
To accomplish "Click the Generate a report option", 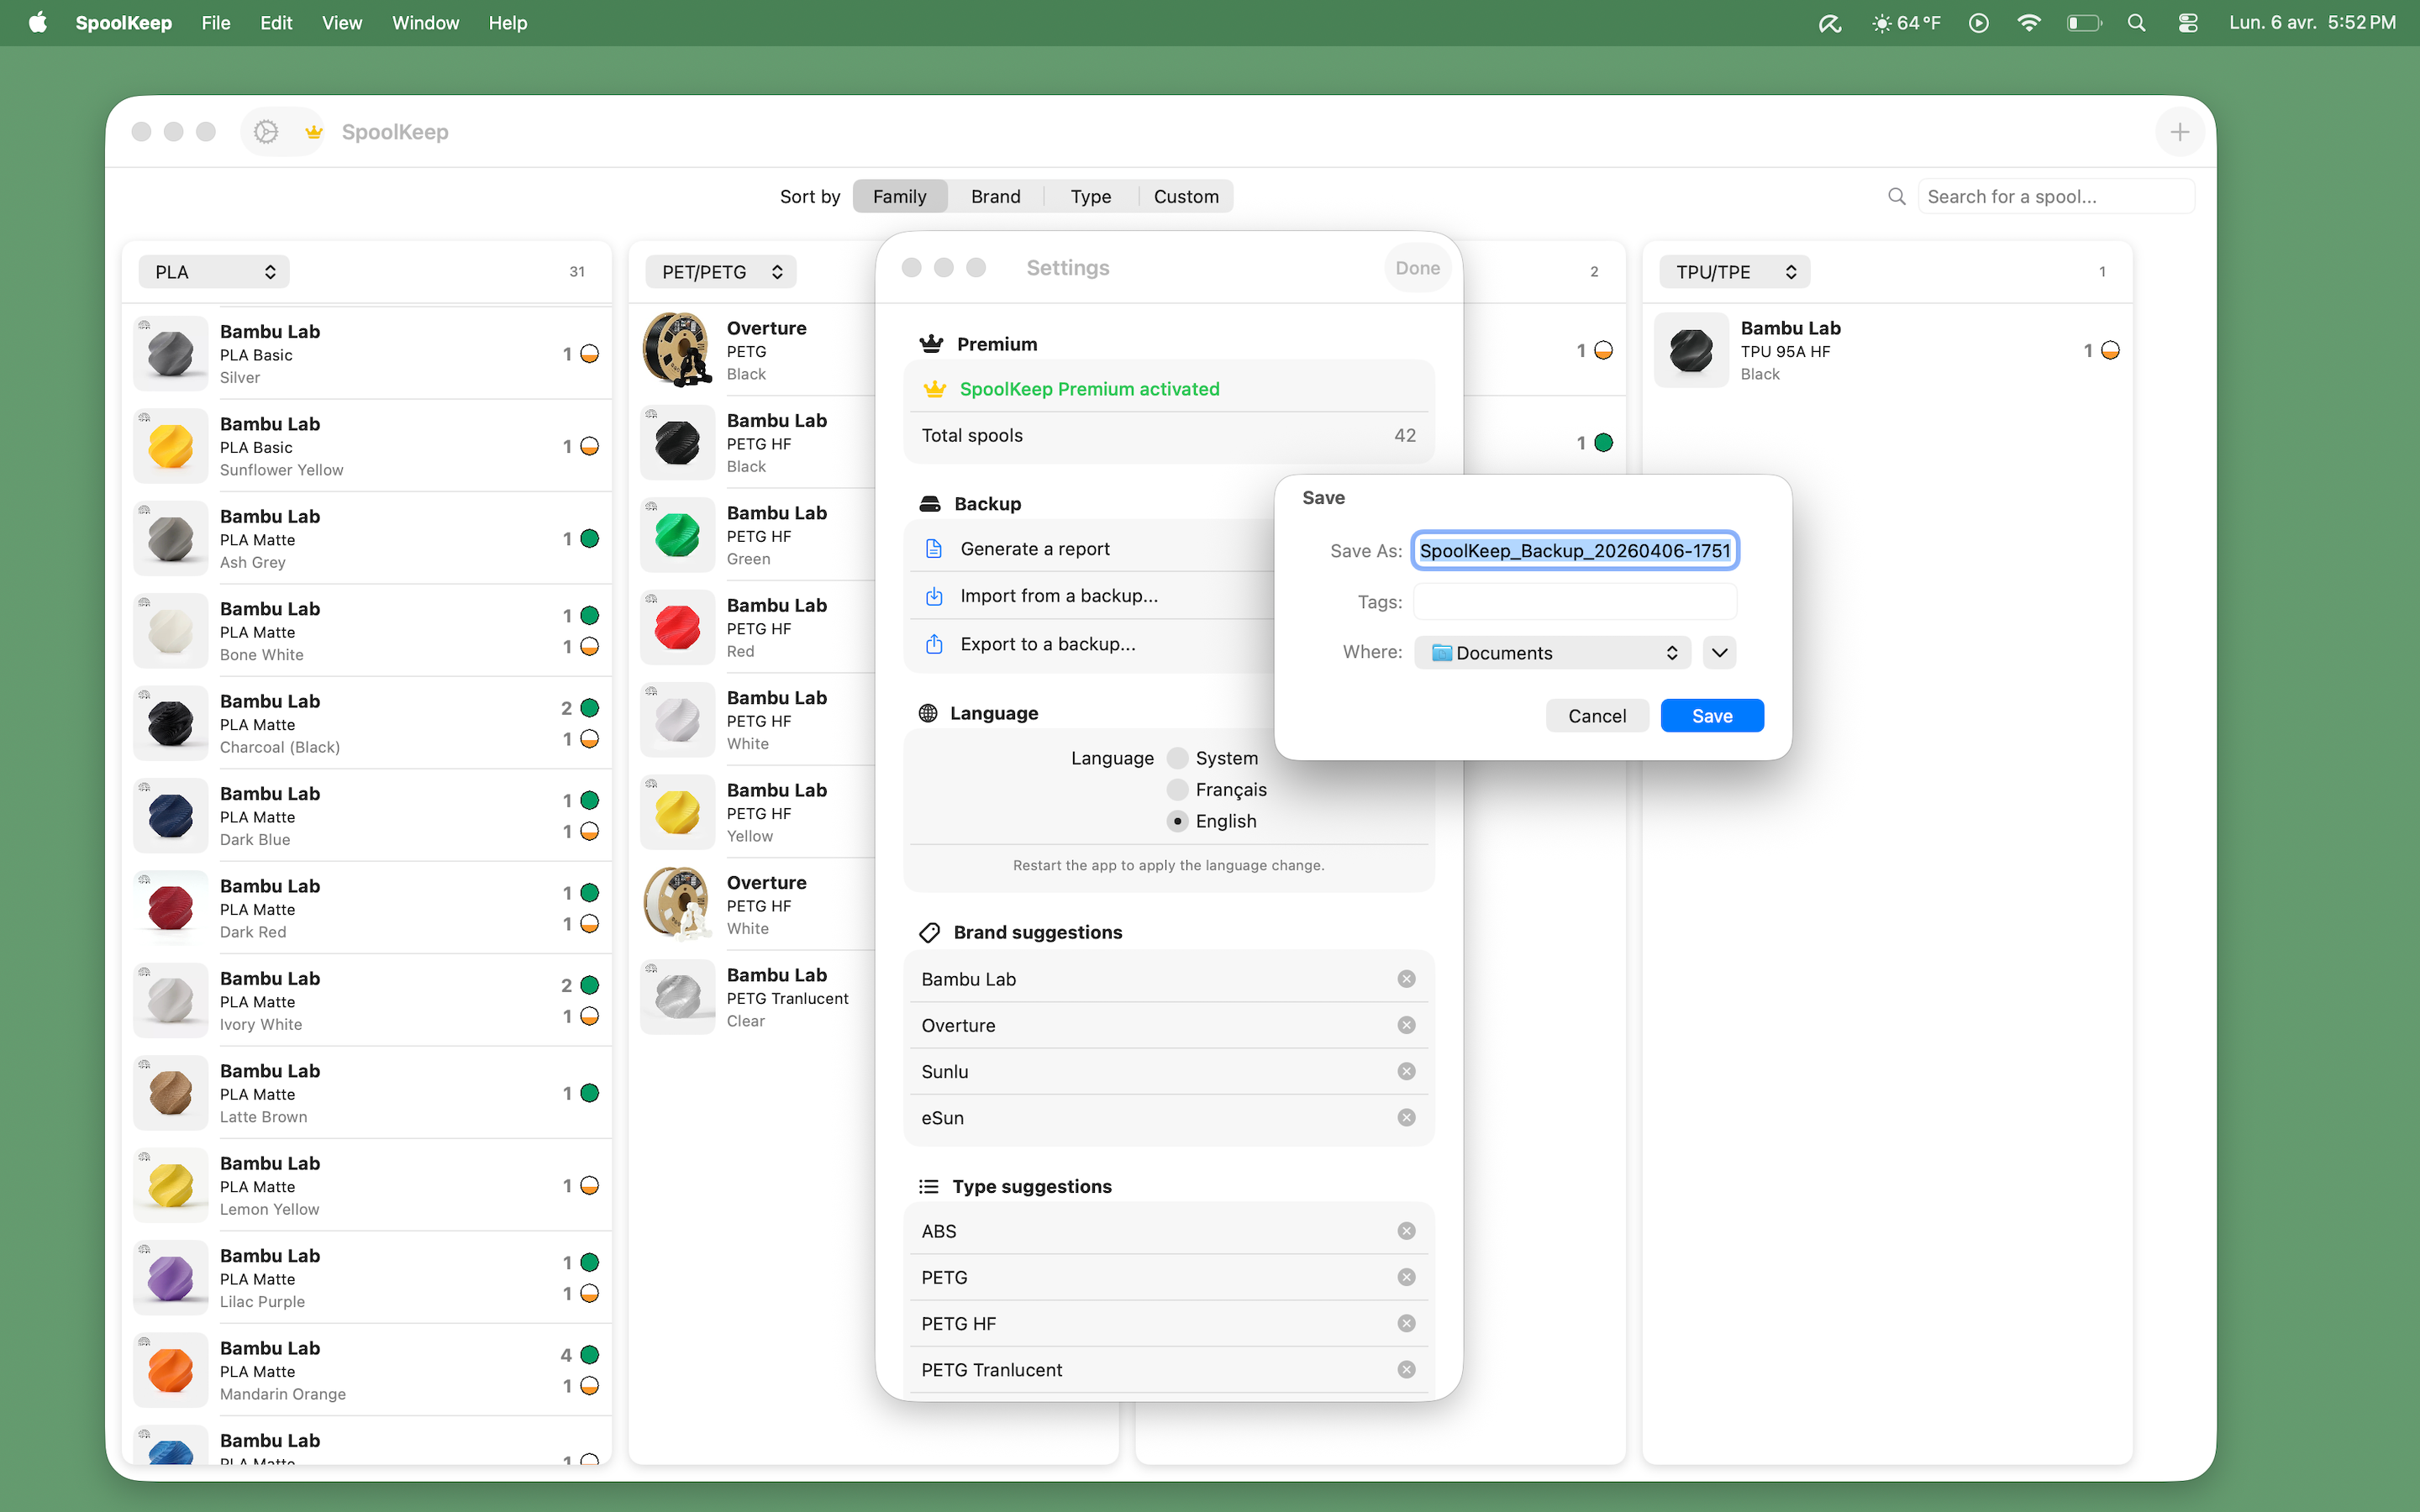I will click(1035, 549).
